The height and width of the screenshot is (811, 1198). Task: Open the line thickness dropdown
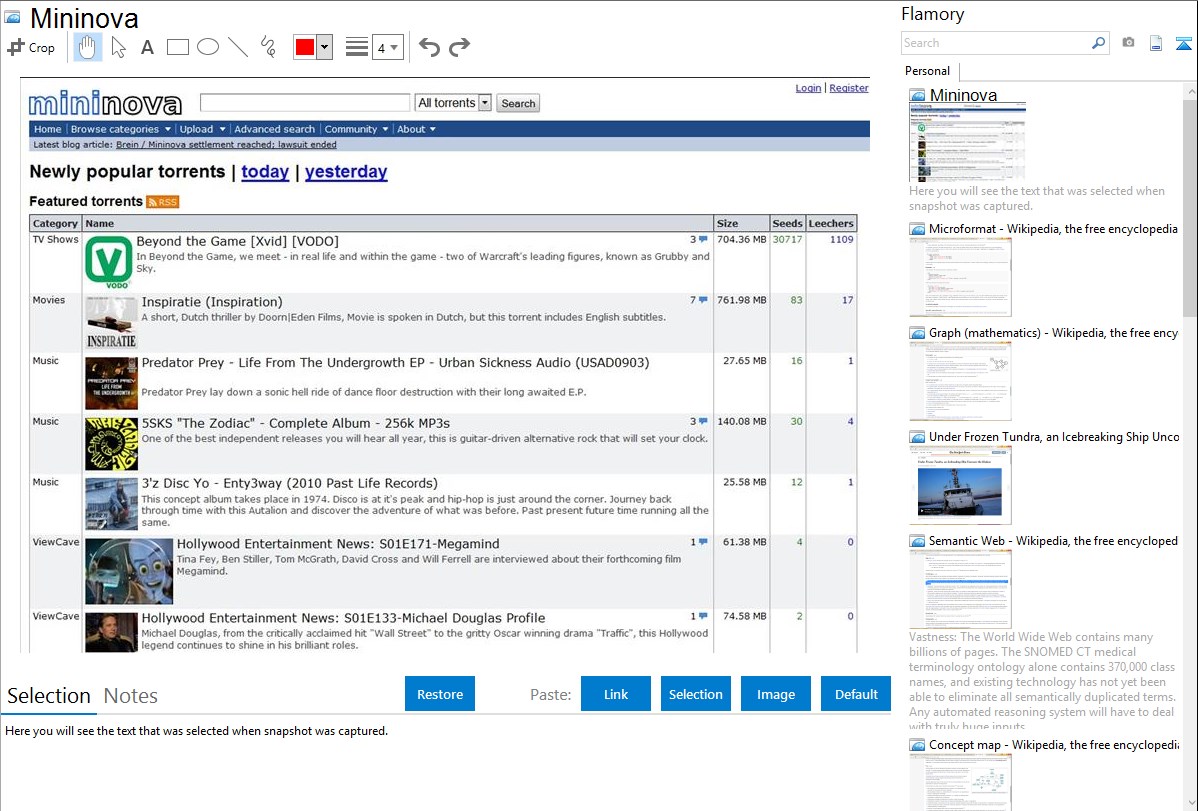387,47
